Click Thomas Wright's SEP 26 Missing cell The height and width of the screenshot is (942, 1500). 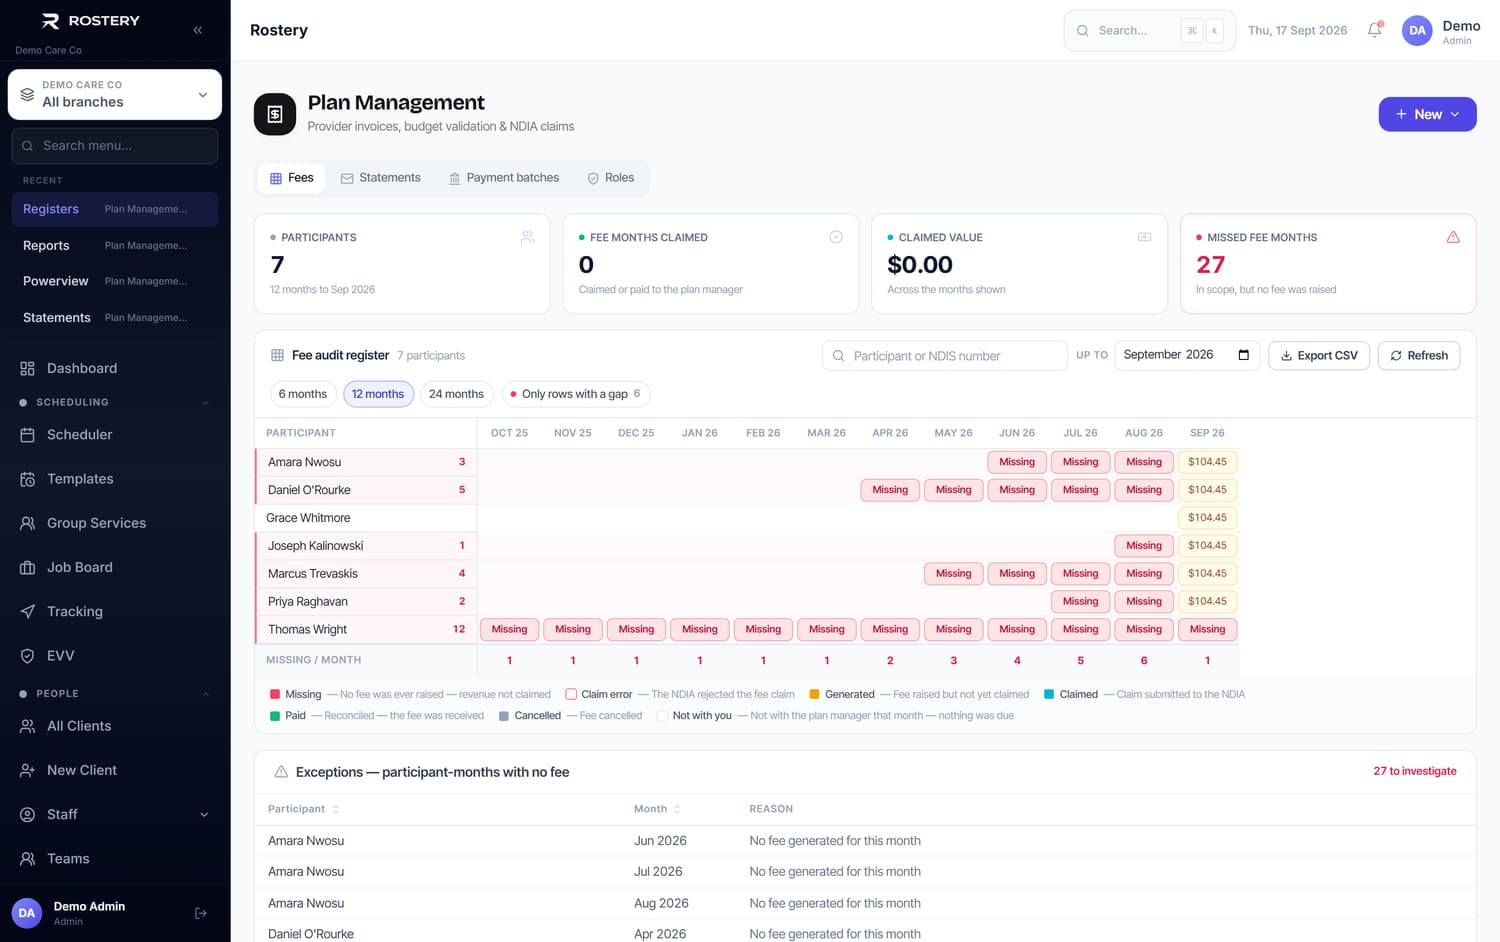1207,630
